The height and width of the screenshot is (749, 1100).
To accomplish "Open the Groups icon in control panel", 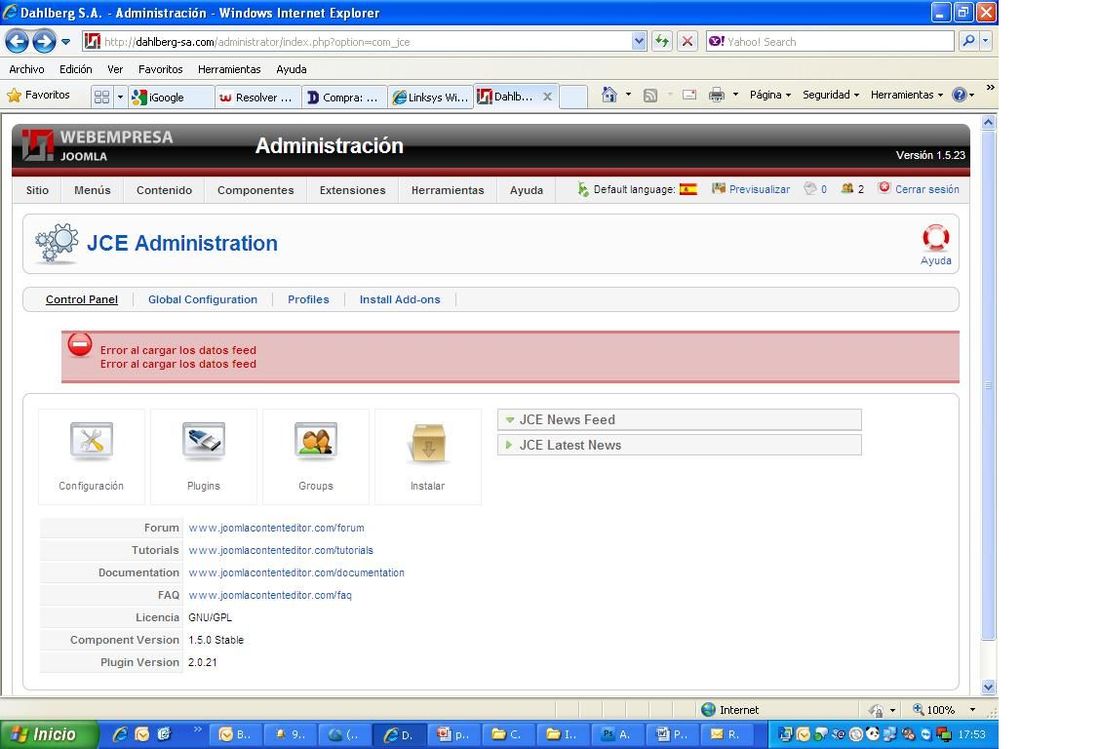I will [316, 441].
